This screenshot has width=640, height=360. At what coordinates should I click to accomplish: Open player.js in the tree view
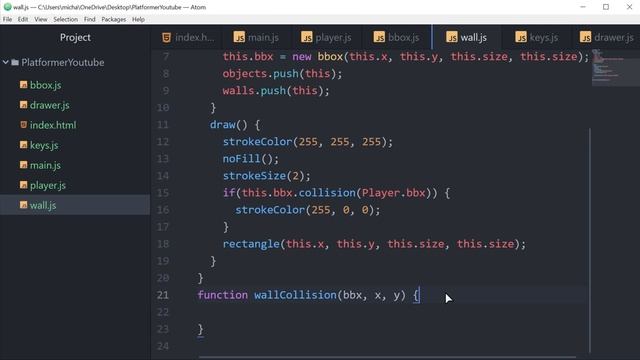[75, 185]
